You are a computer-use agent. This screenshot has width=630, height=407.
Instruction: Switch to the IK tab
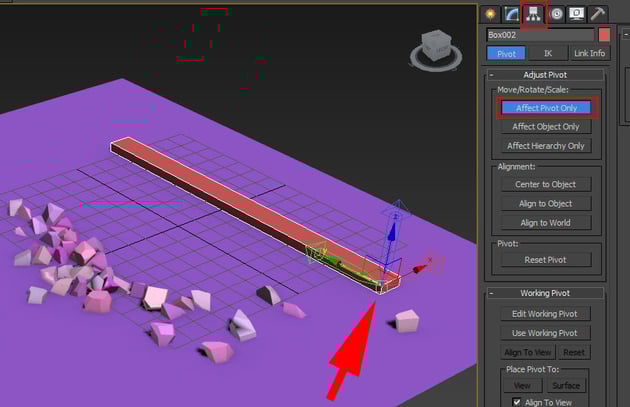tap(547, 53)
